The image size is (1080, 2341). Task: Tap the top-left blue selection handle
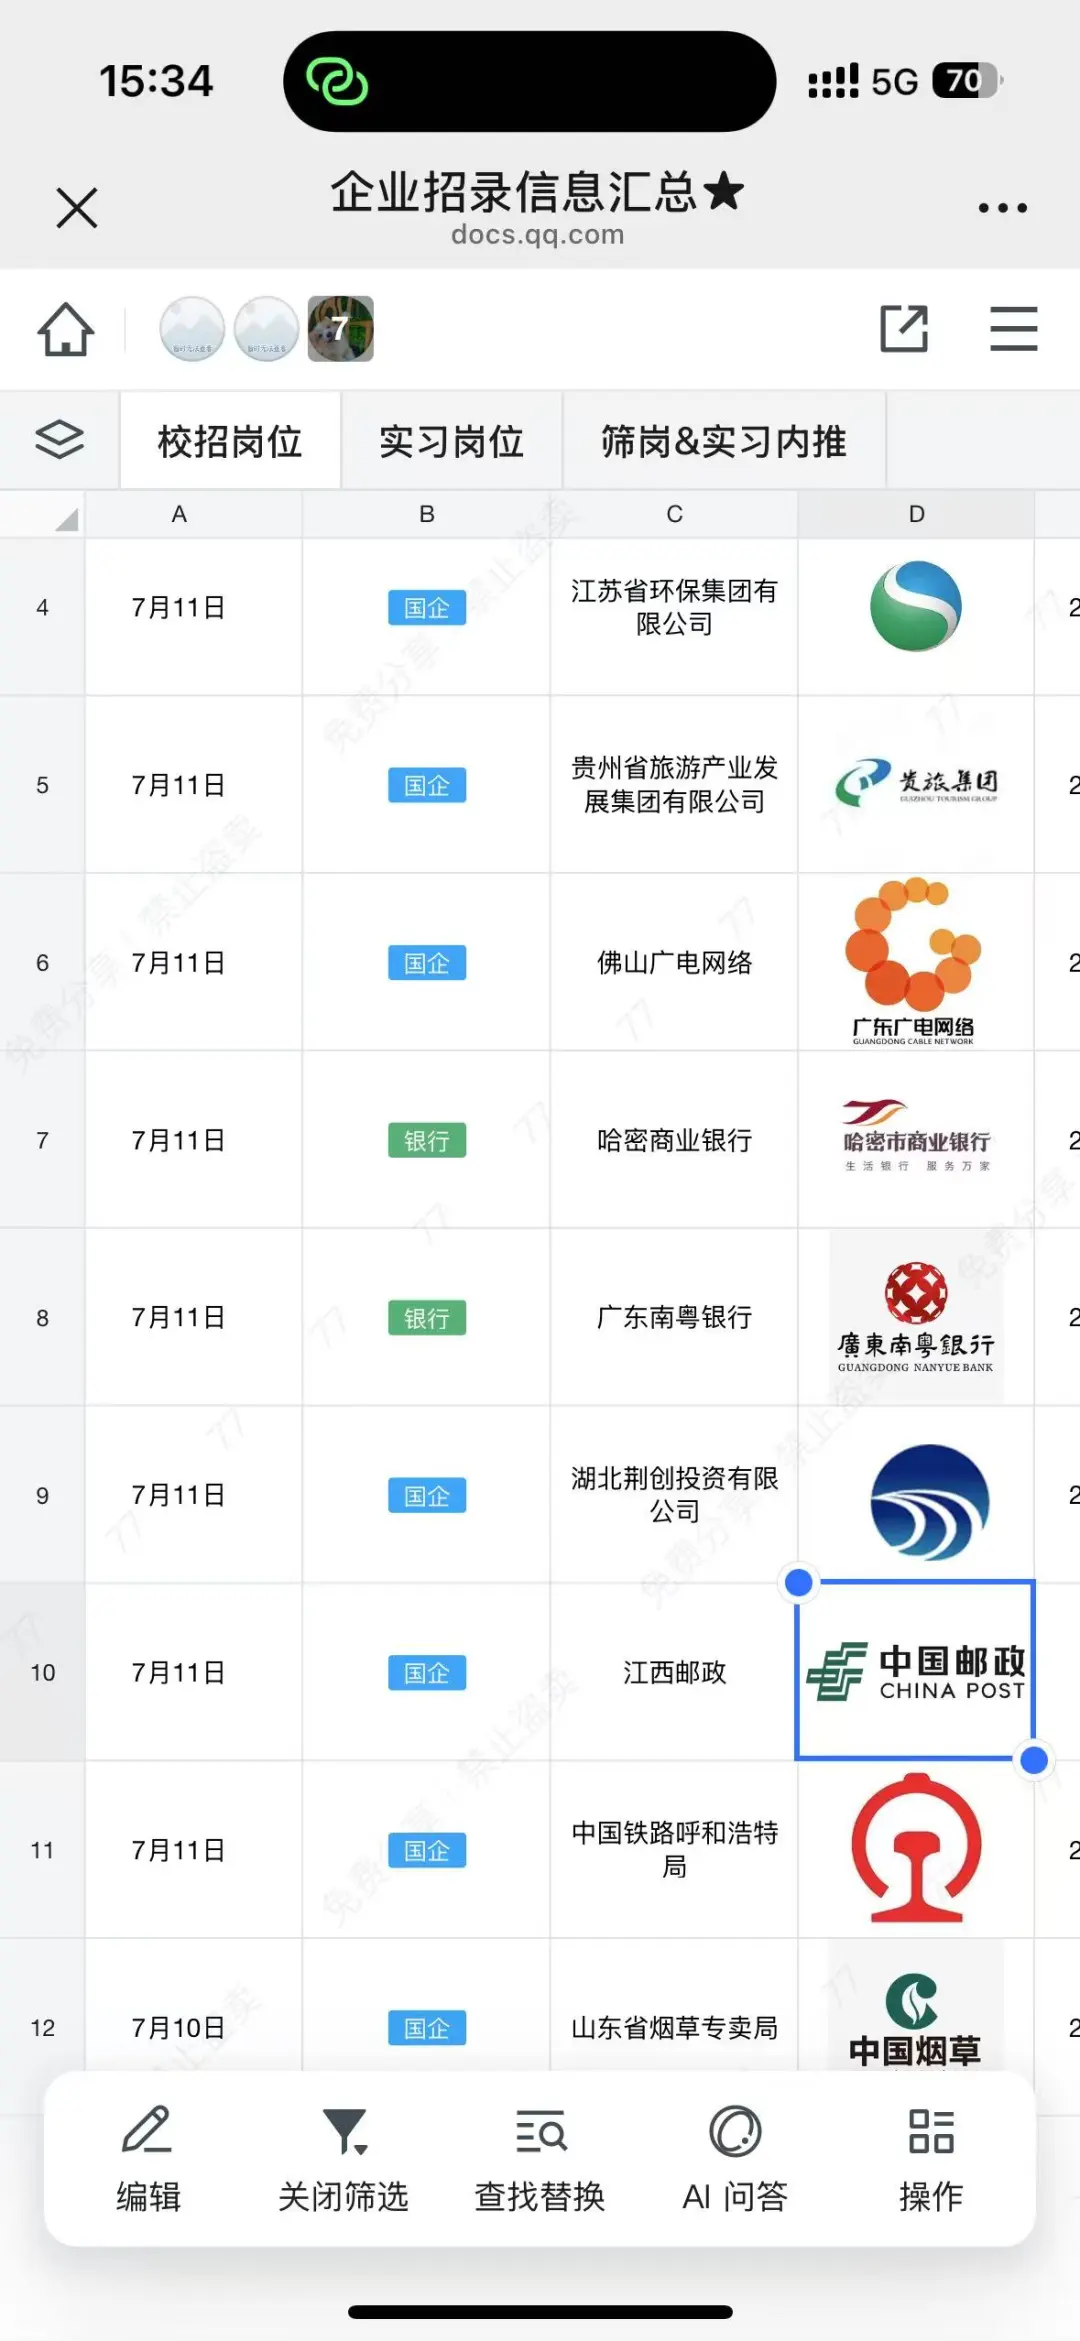click(798, 1582)
